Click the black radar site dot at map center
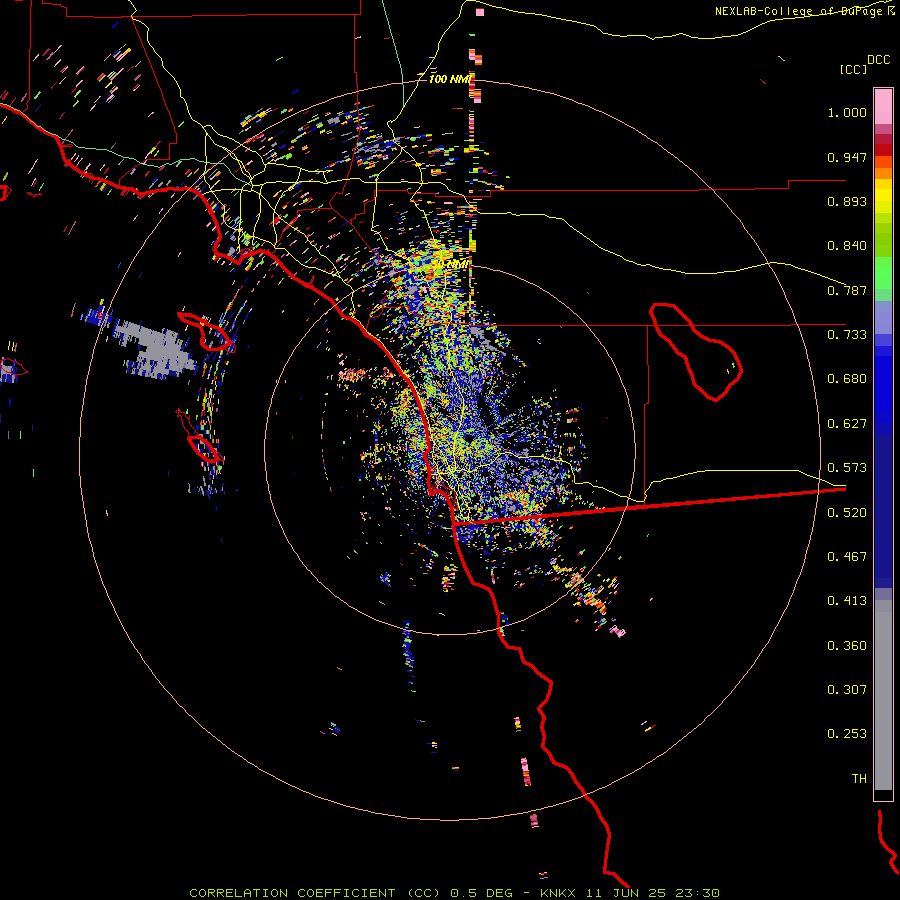900x900 pixels. 469,439
